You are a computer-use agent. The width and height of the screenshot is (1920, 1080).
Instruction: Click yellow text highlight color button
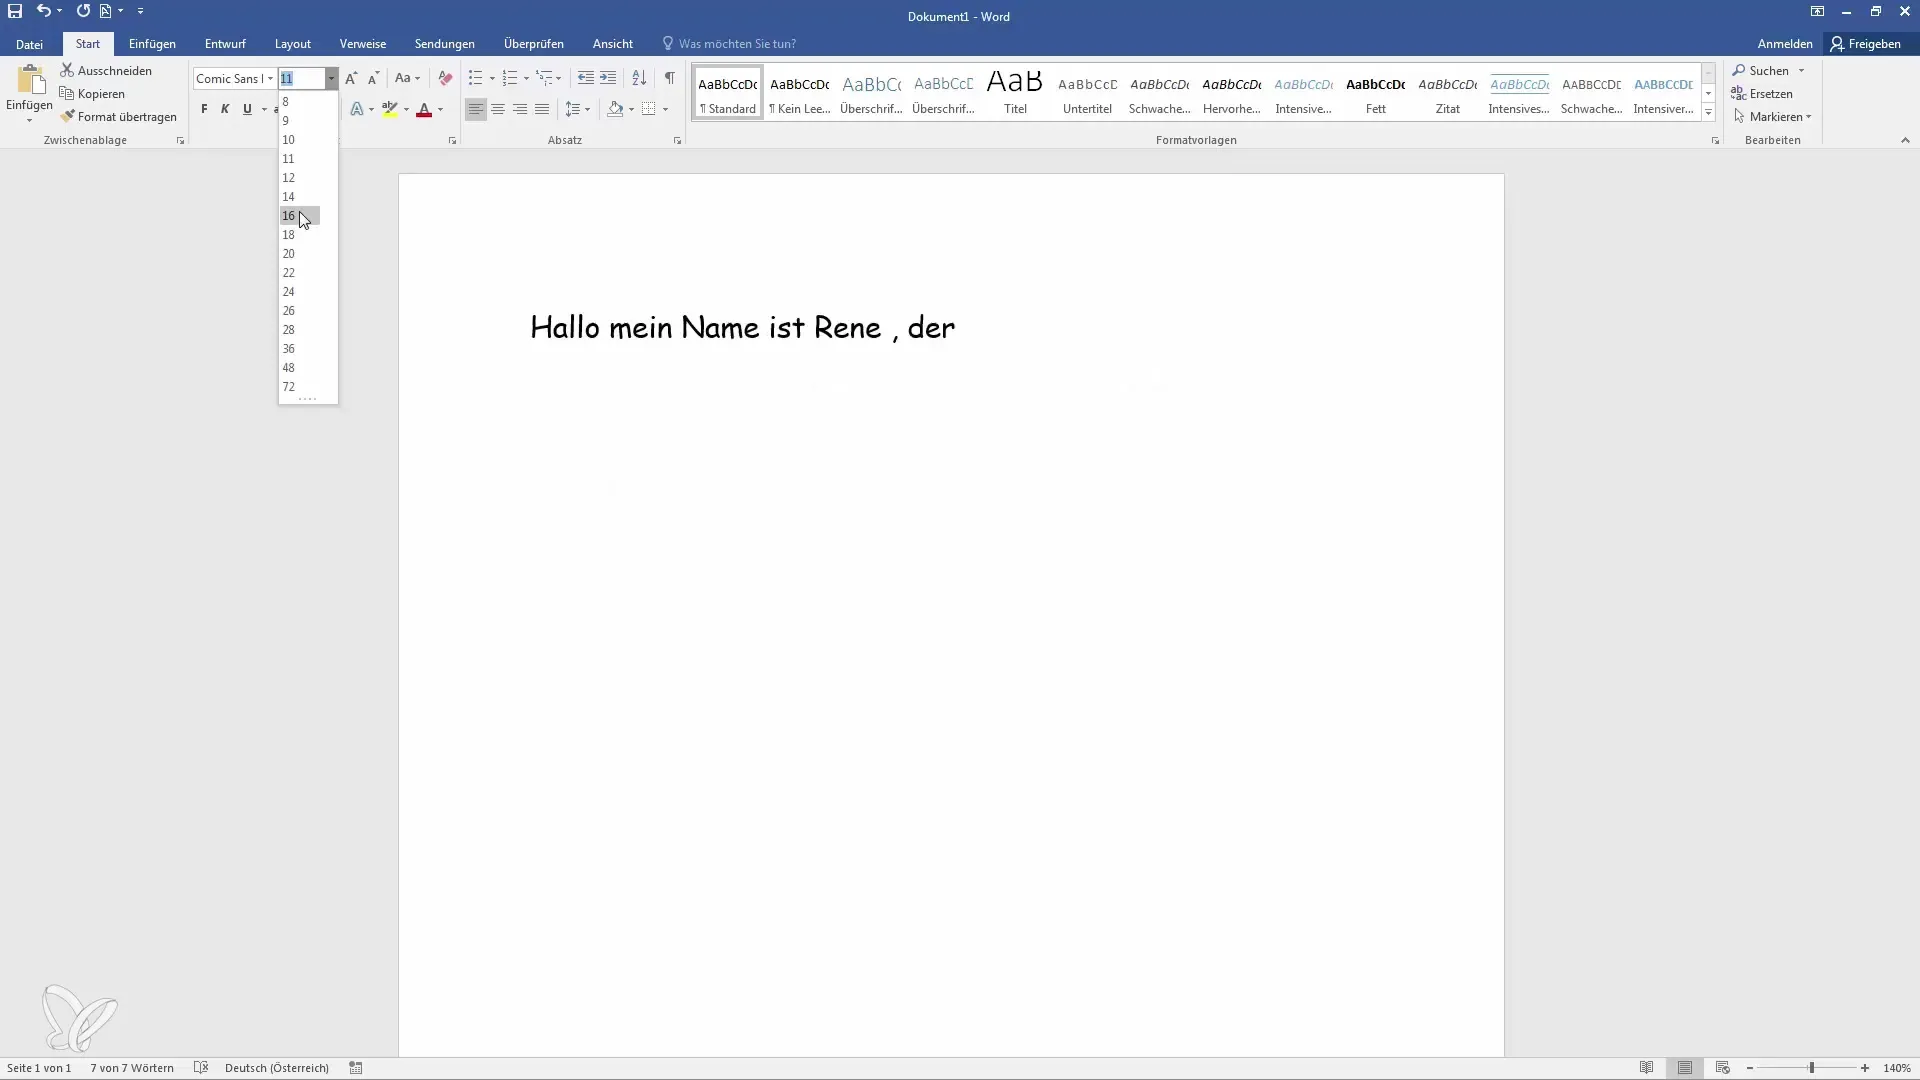pos(390,109)
